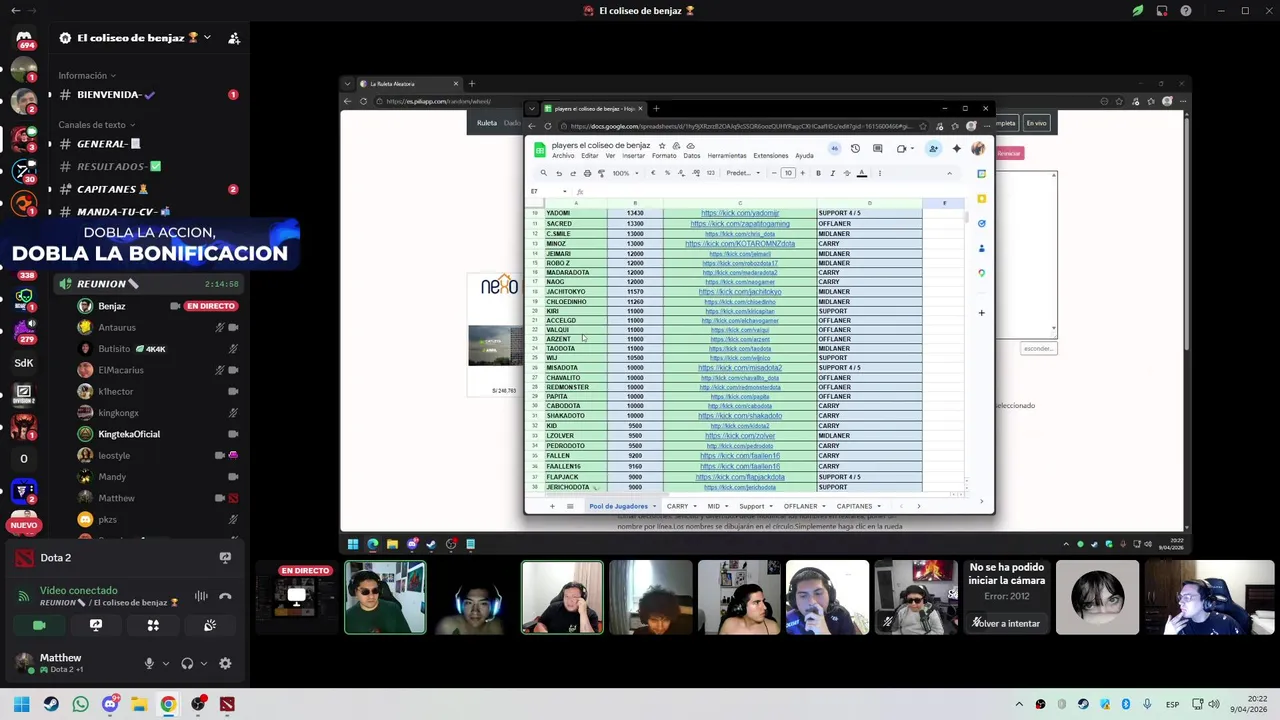Open the MANDA-TU-CV channel
Image resolution: width=1280 pixels, height=720 pixels.
148,211
